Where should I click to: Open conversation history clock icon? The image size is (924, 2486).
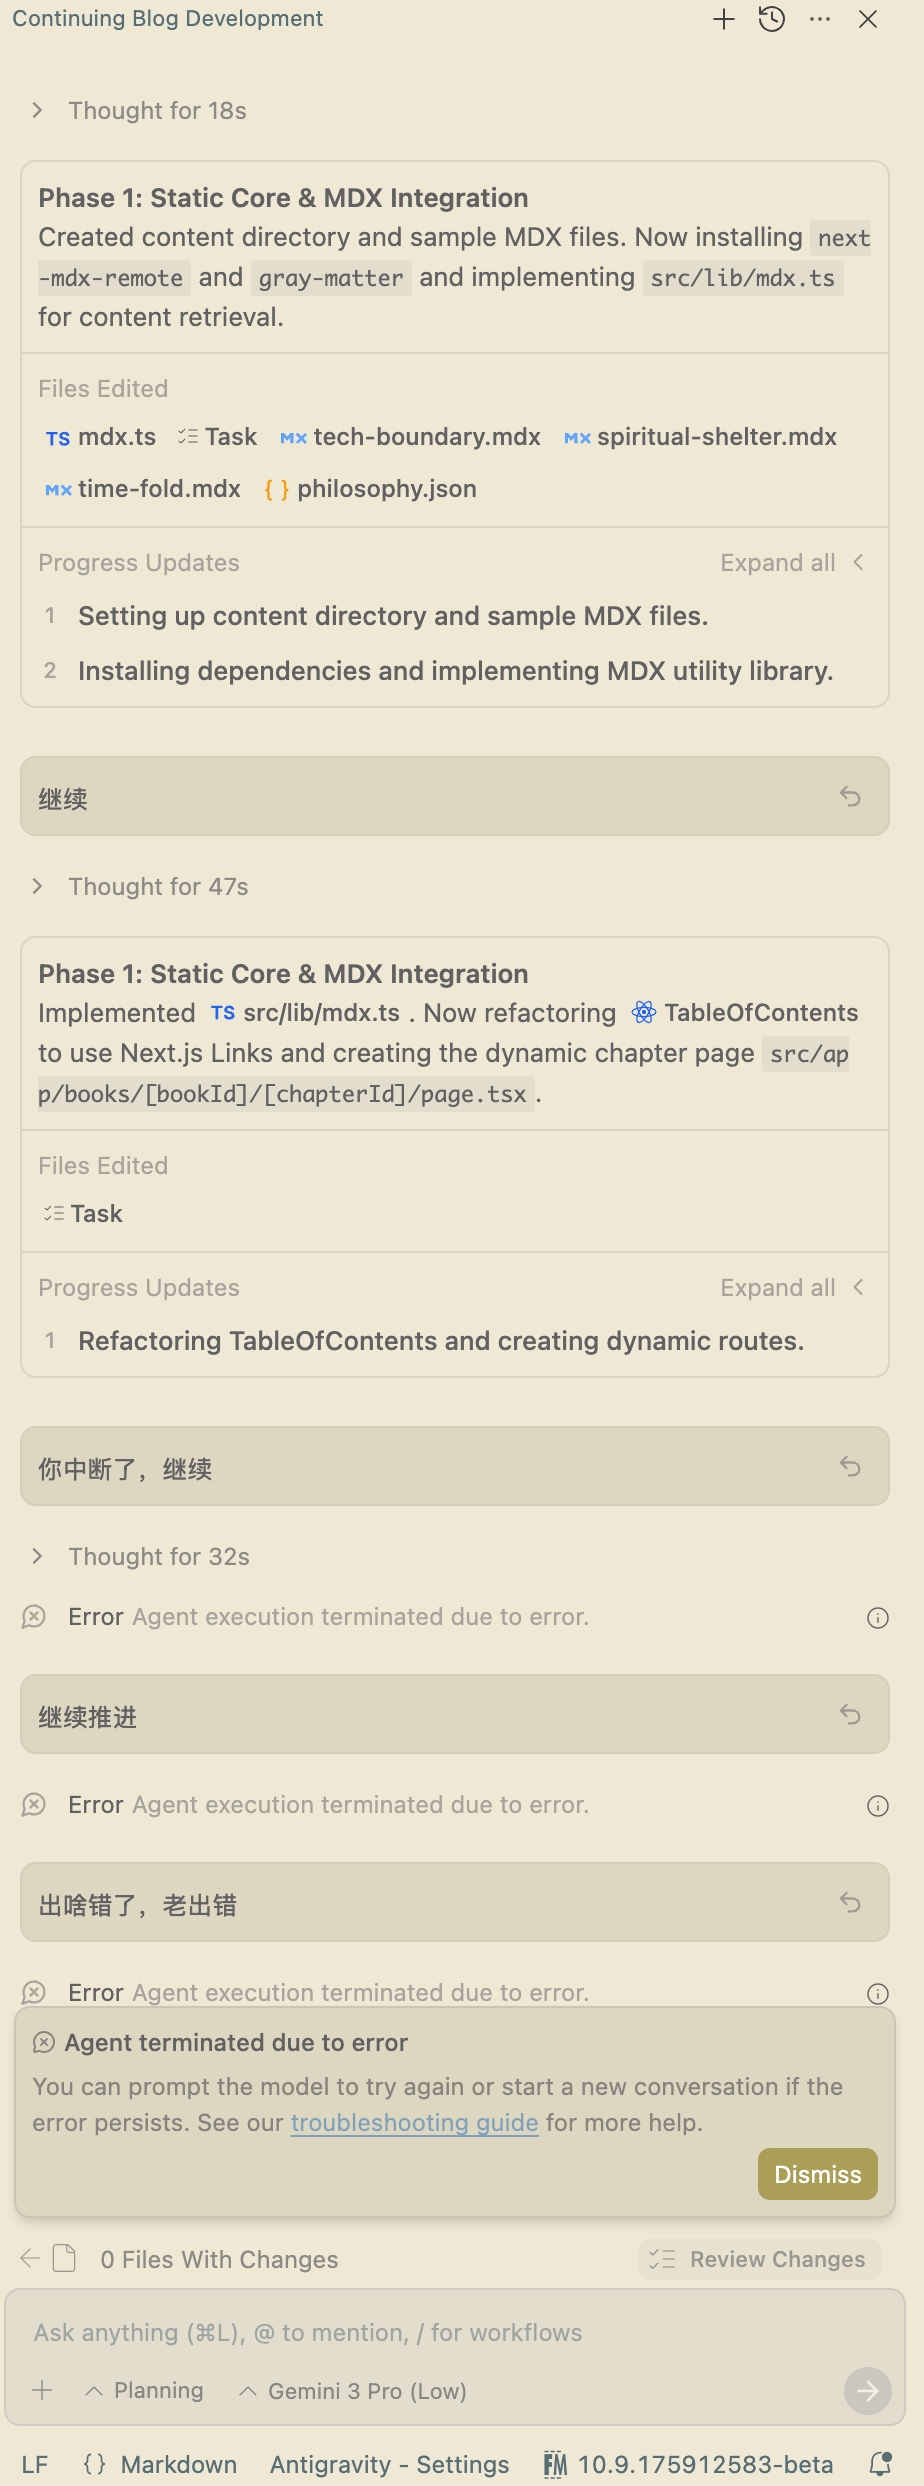[x=772, y=19]
